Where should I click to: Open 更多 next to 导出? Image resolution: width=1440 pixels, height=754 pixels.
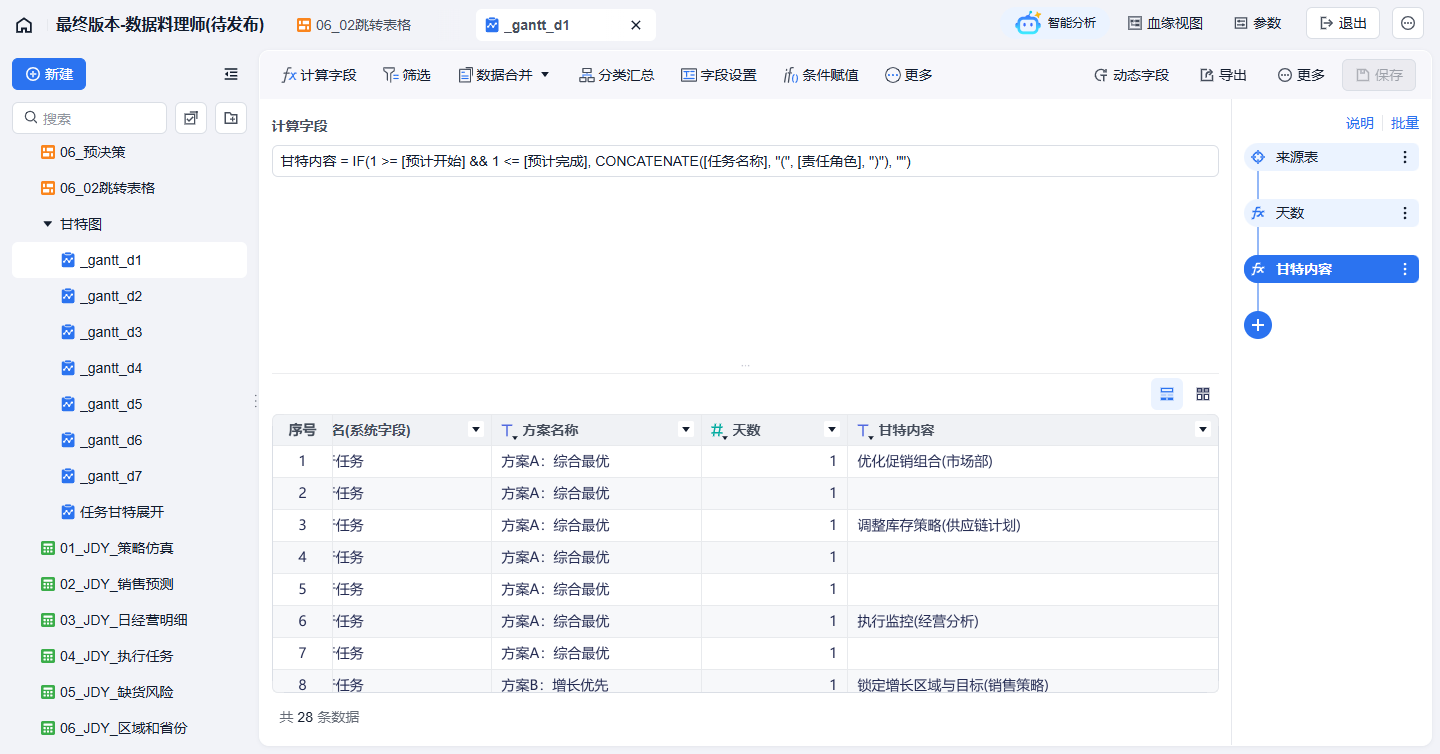[x=1301, y=75]
